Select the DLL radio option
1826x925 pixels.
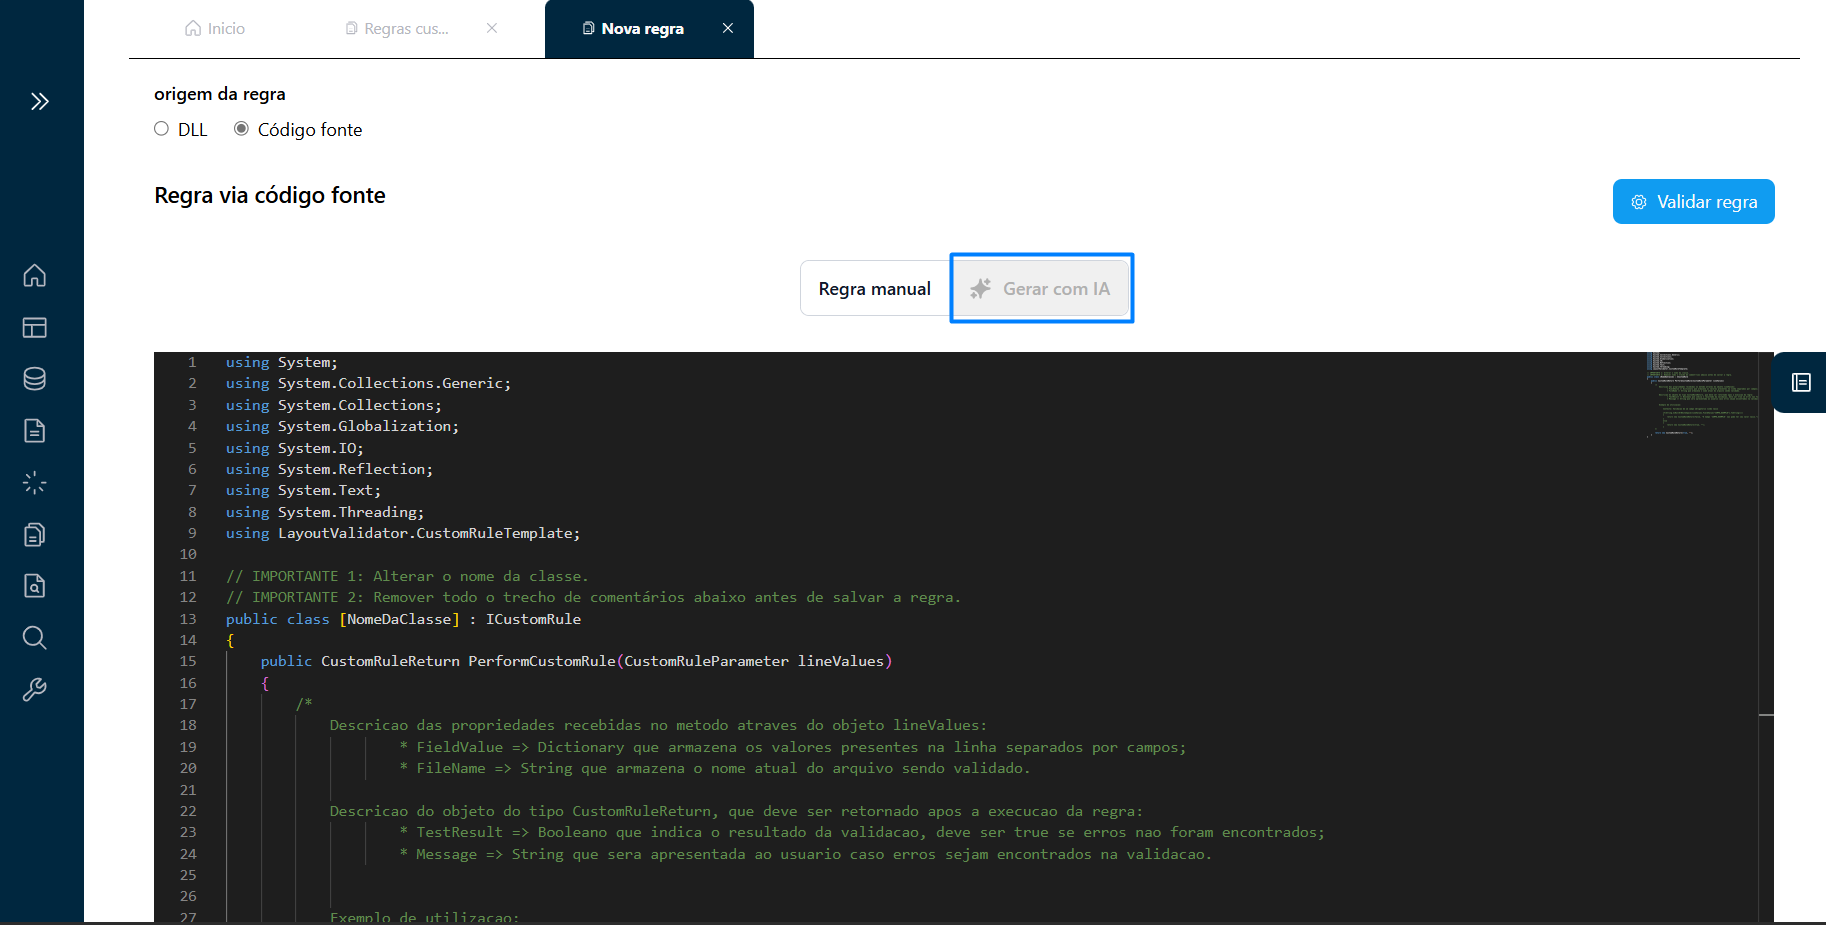(162, 129)
